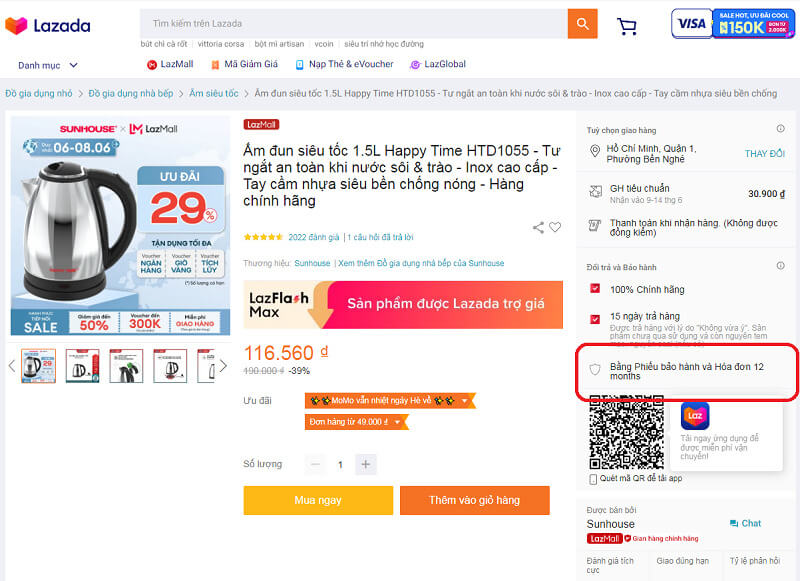Share this product via share icon
This screenshot has height=581, width=800.
tap(538, 227)
